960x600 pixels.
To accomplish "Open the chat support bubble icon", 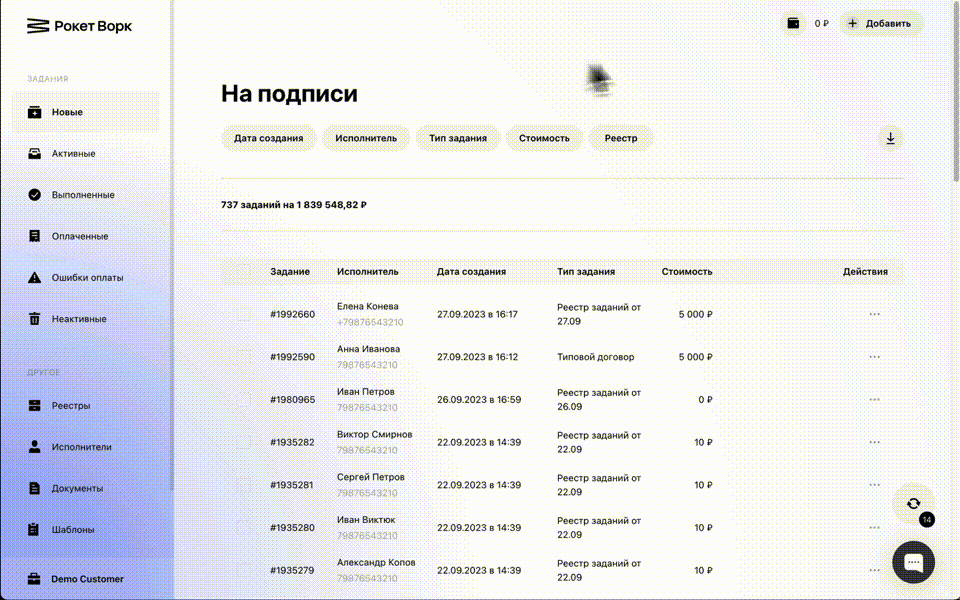I will pos(913,562).
